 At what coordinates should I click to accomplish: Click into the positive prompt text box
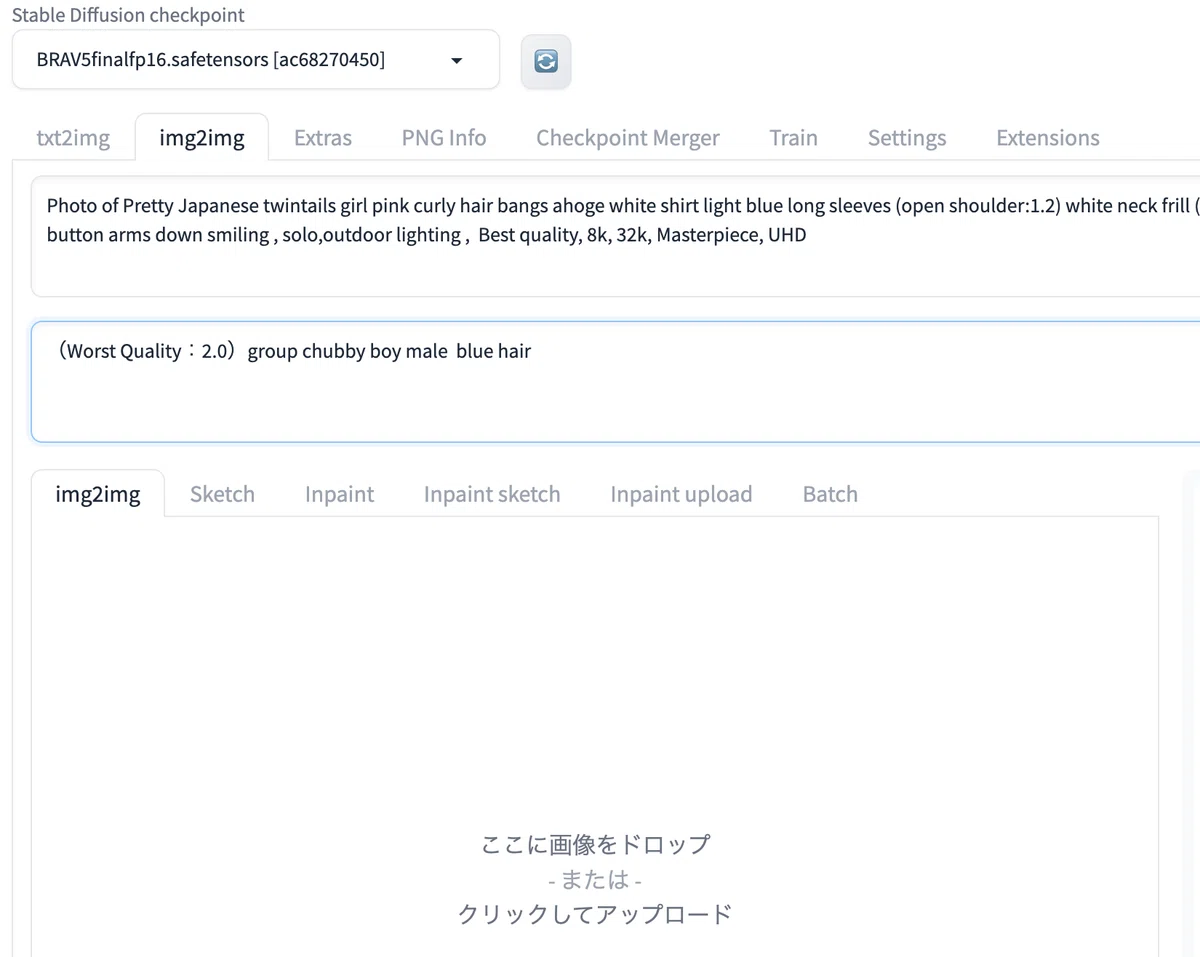pyautogui.click(x=615, y=237)
